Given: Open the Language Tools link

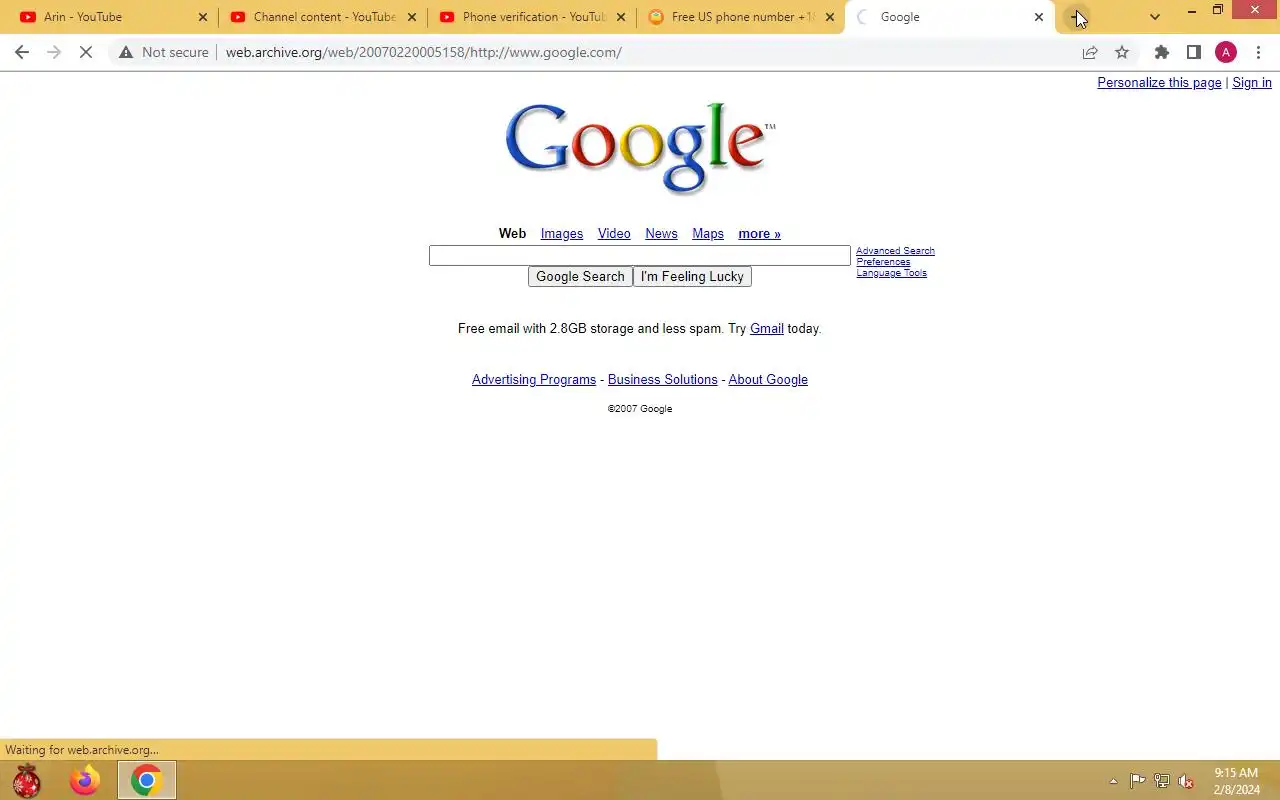Looking at the screenshot, I should point(891,273).
